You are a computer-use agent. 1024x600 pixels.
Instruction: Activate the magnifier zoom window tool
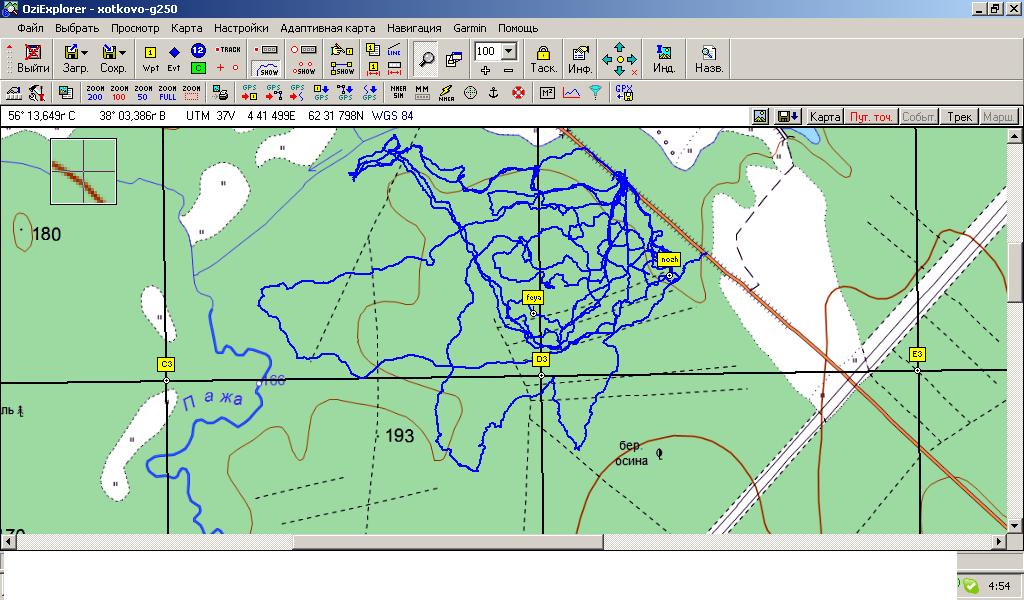tap(427, 59)
